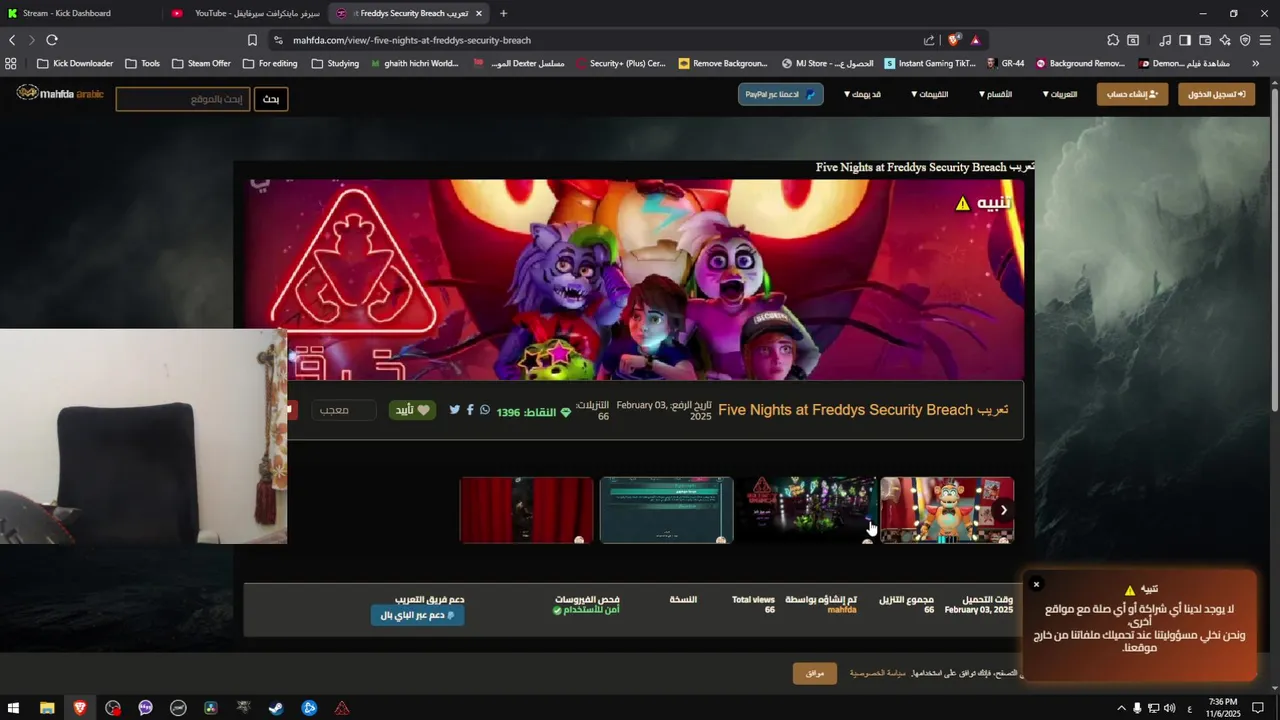Click the ادعمنا عبر PayPal button
Viewport: 1280px width, 720px height.
coord(781,94)
